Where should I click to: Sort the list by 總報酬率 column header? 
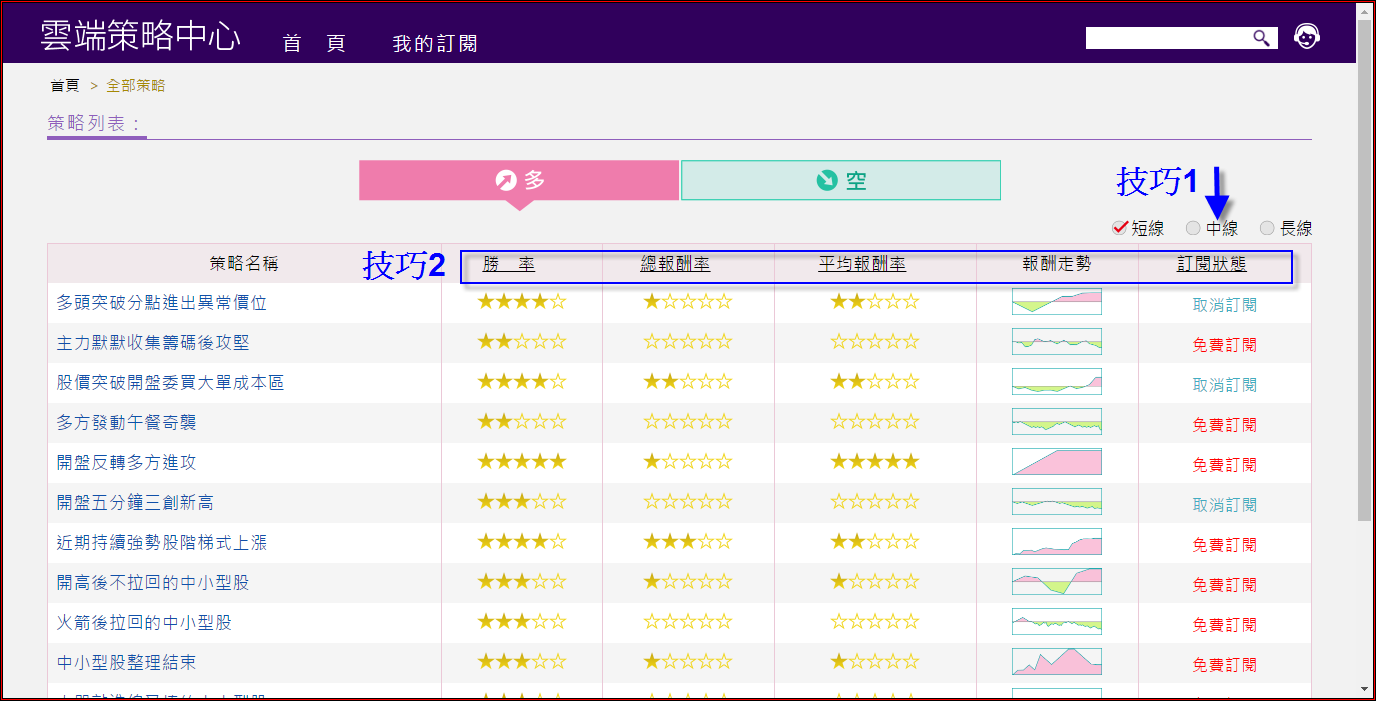675,264
